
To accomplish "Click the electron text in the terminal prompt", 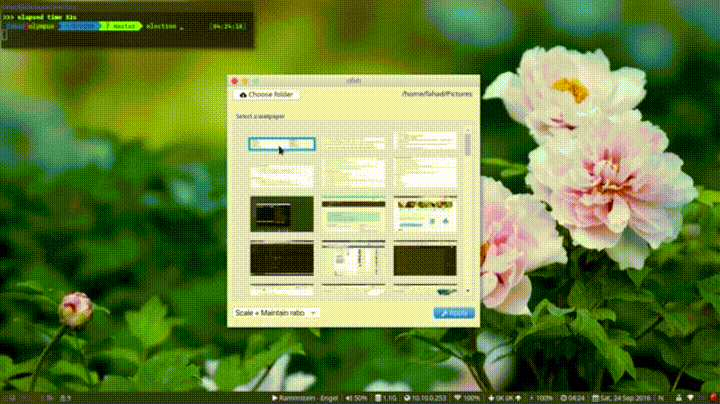I will 161,26.
